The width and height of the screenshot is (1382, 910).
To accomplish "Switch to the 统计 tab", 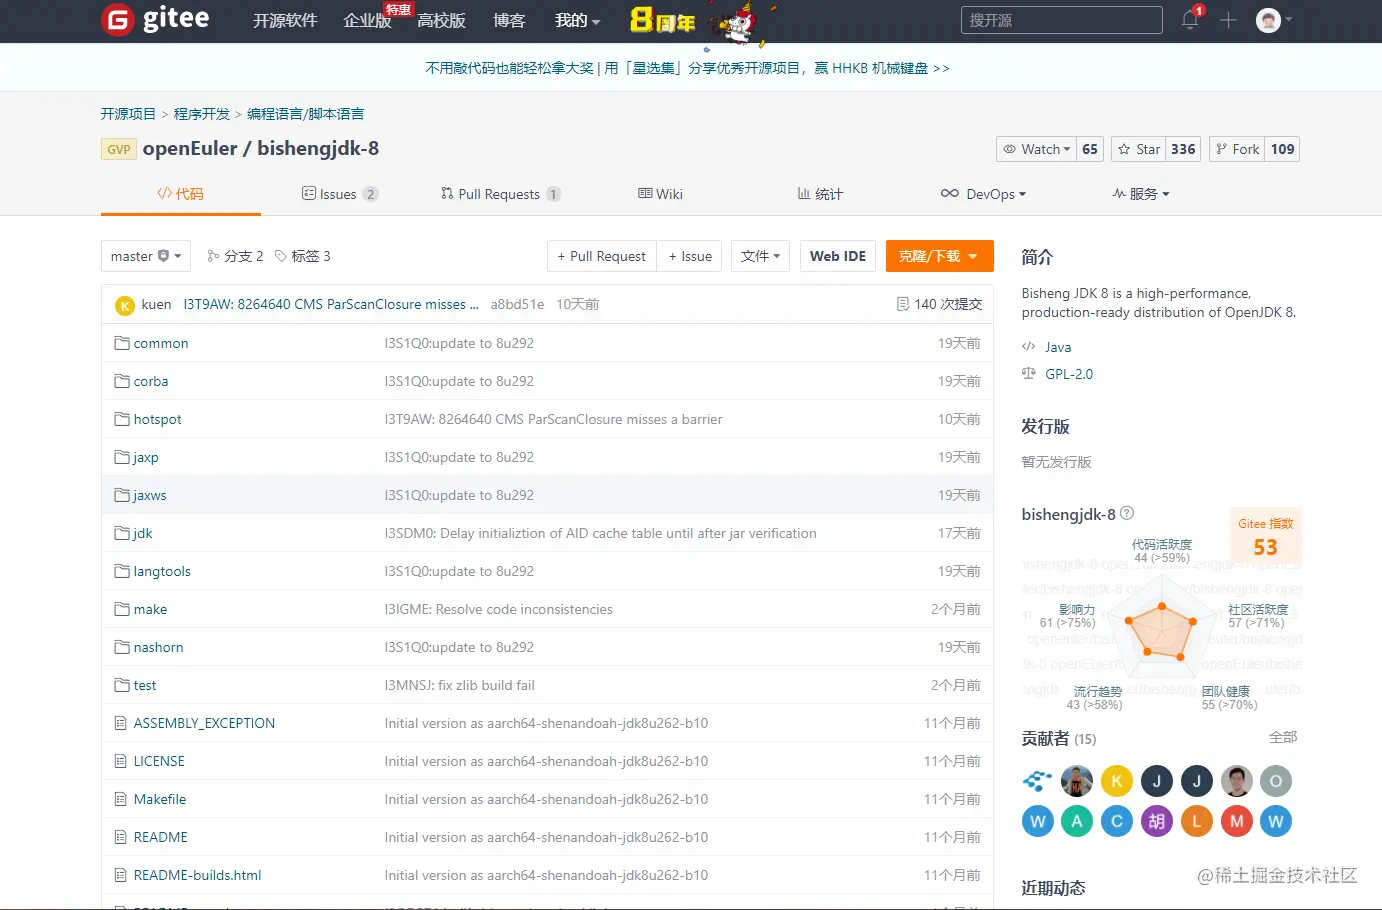I will pyautogui.click(x=820, y=194).
